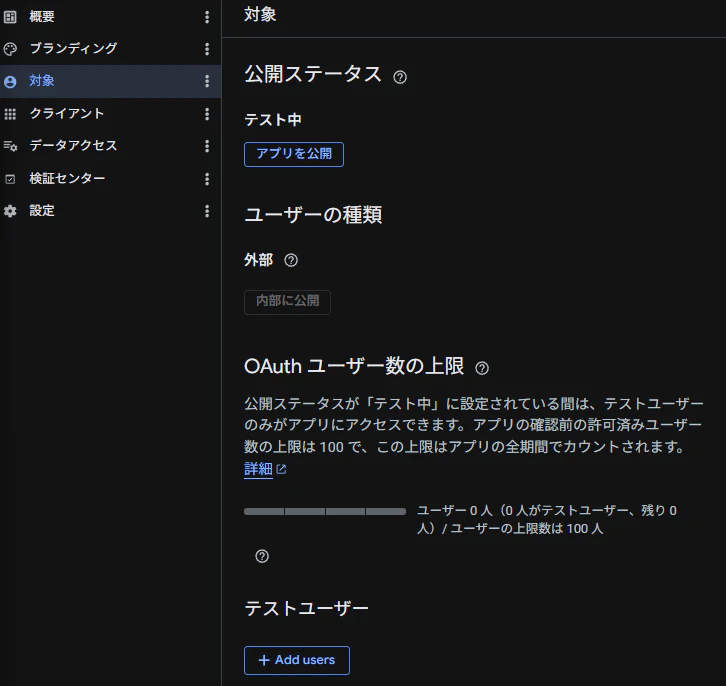
Task: Click the 概要 dashboard icon in sidebar
Action: tap(10, 17)
